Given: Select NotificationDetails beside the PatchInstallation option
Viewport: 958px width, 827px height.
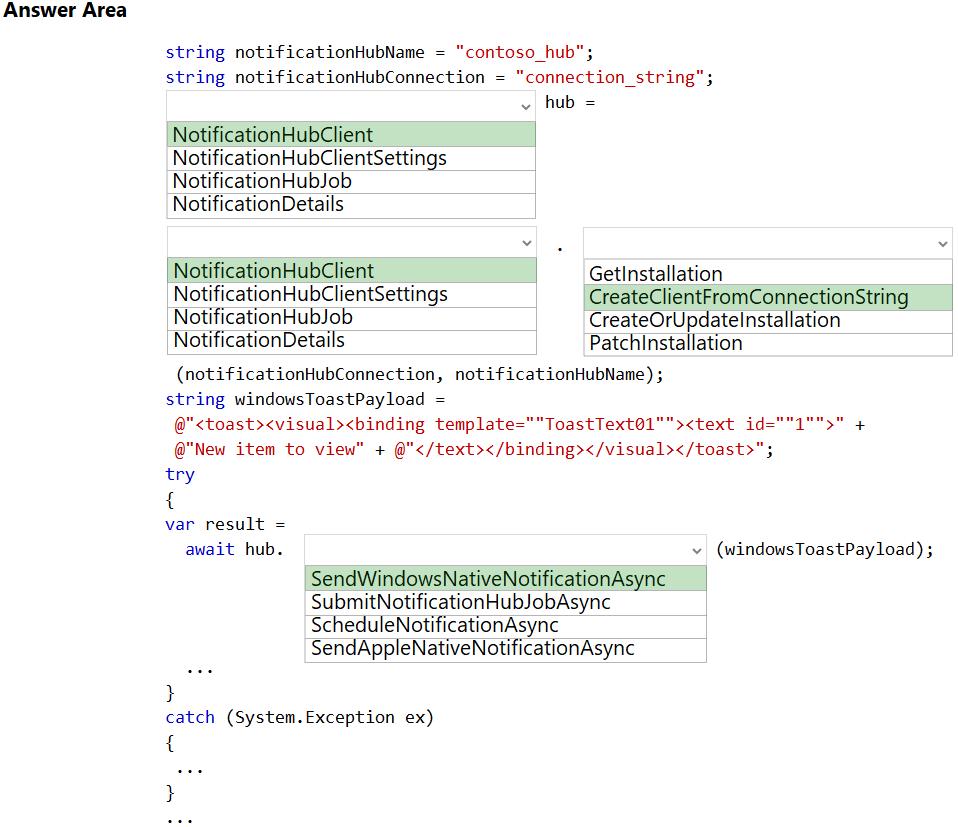Looking at the screenshot, I should point(351,340).
